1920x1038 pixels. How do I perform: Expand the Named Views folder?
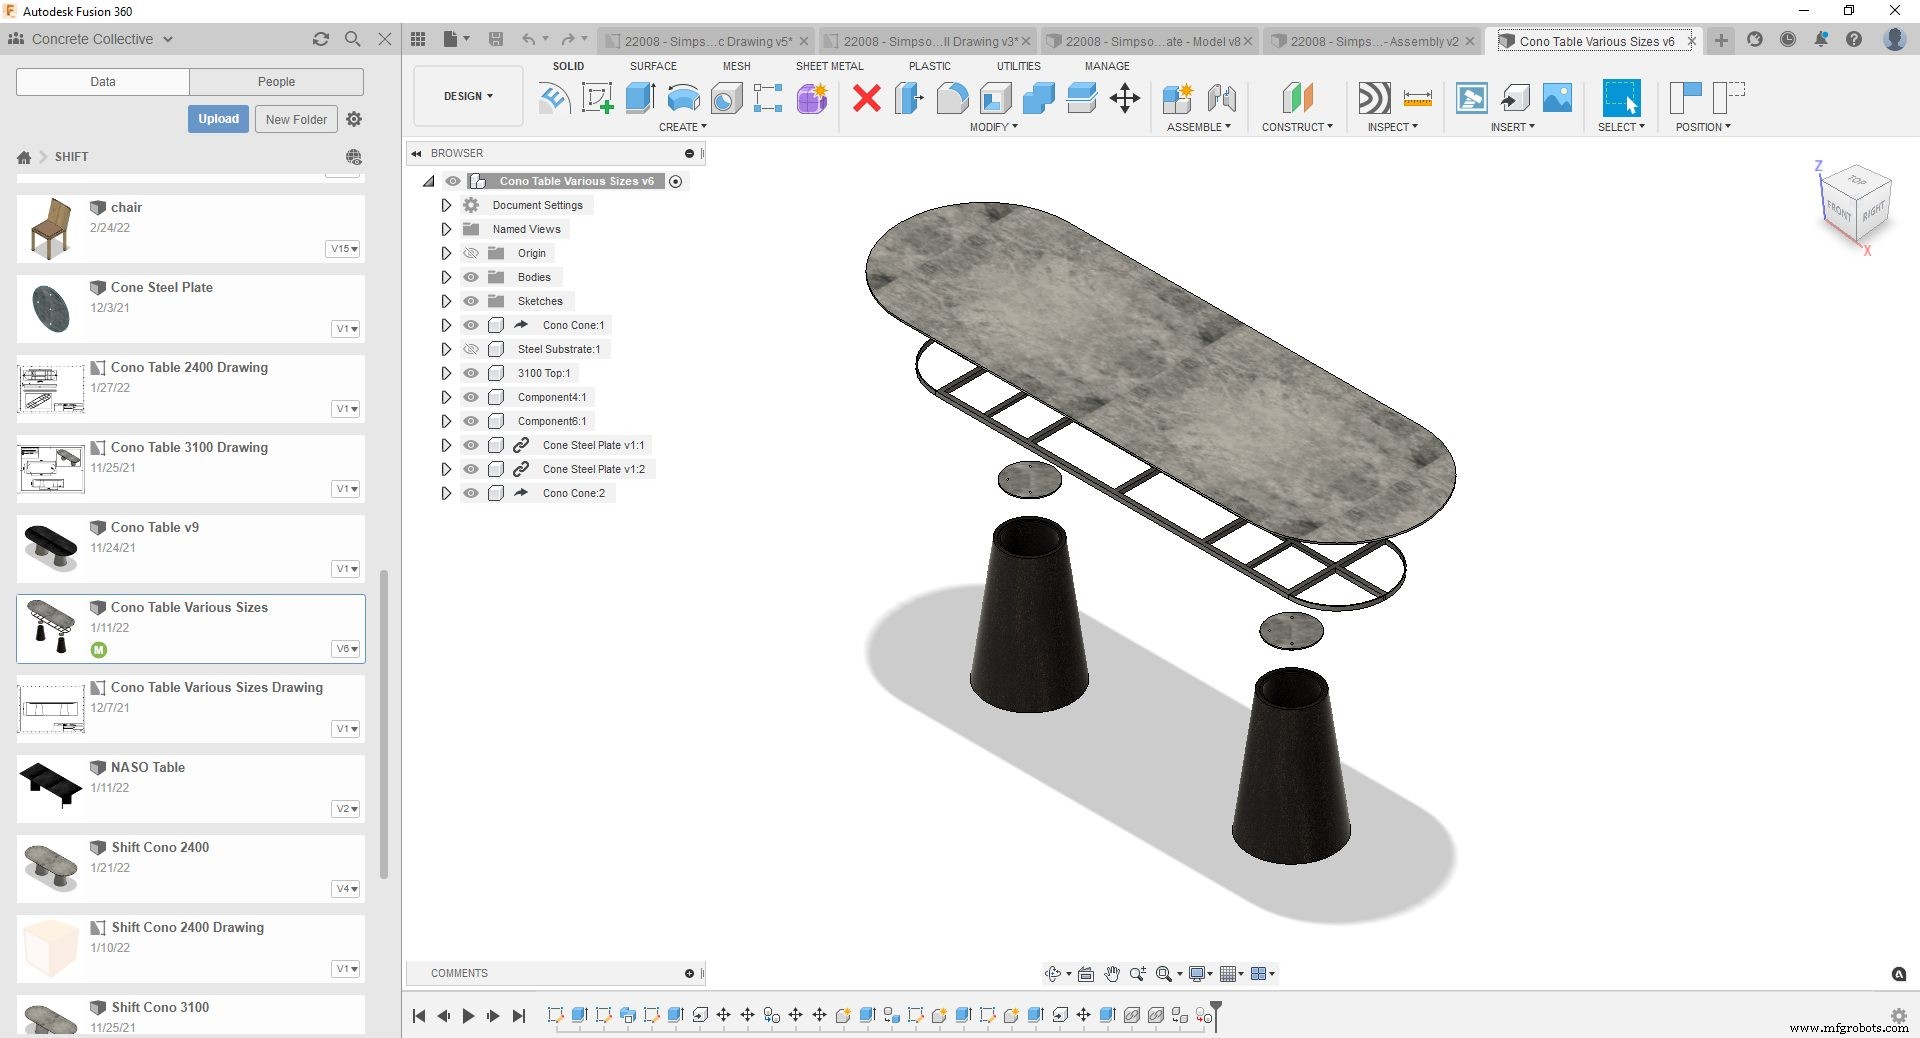click(446, 229)
